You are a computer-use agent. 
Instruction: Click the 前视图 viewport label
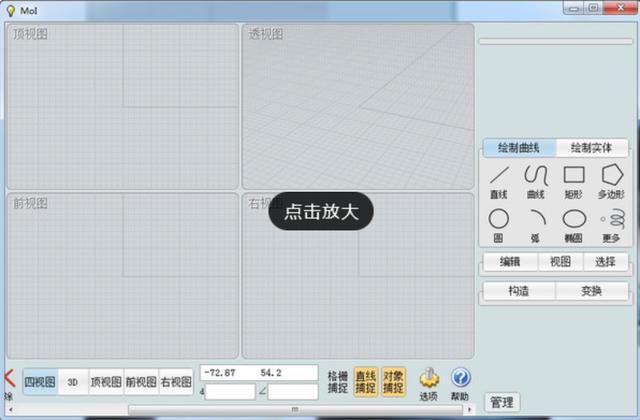pos(30,203)
